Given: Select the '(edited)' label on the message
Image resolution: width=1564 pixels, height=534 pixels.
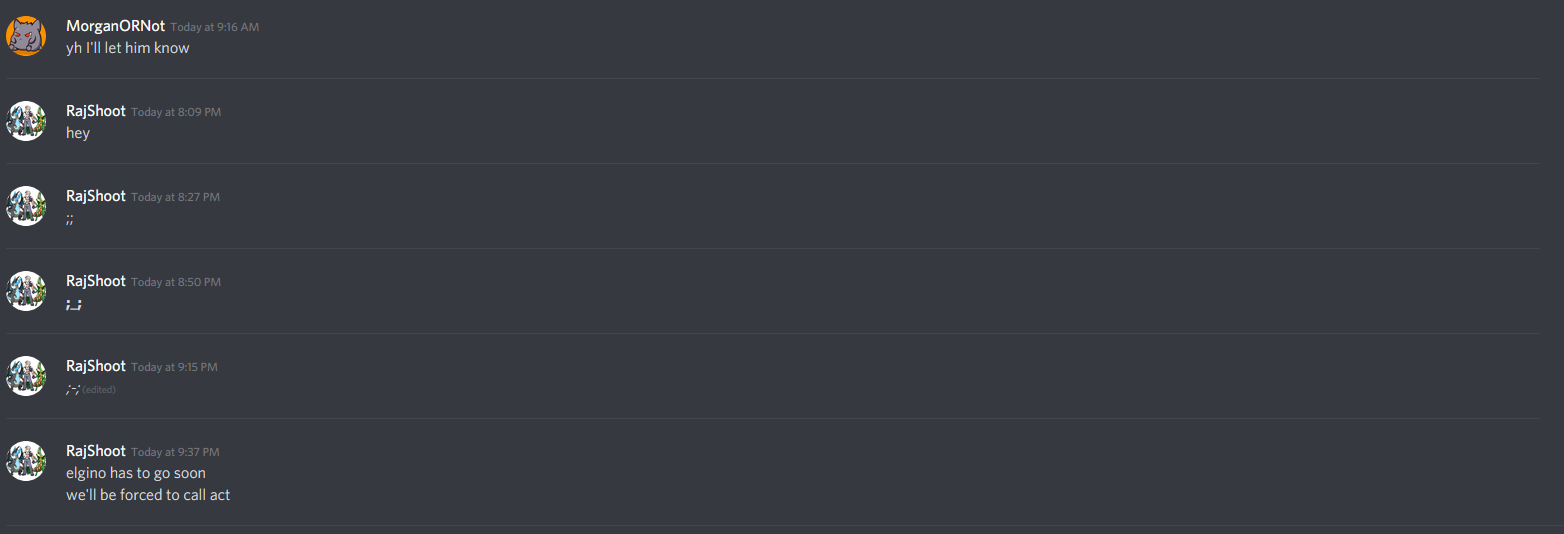Looking at the screenshot, I should 99,390.
